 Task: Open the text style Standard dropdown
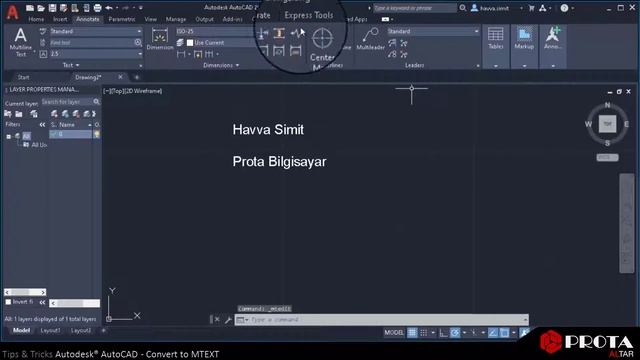tap(96, 31)
